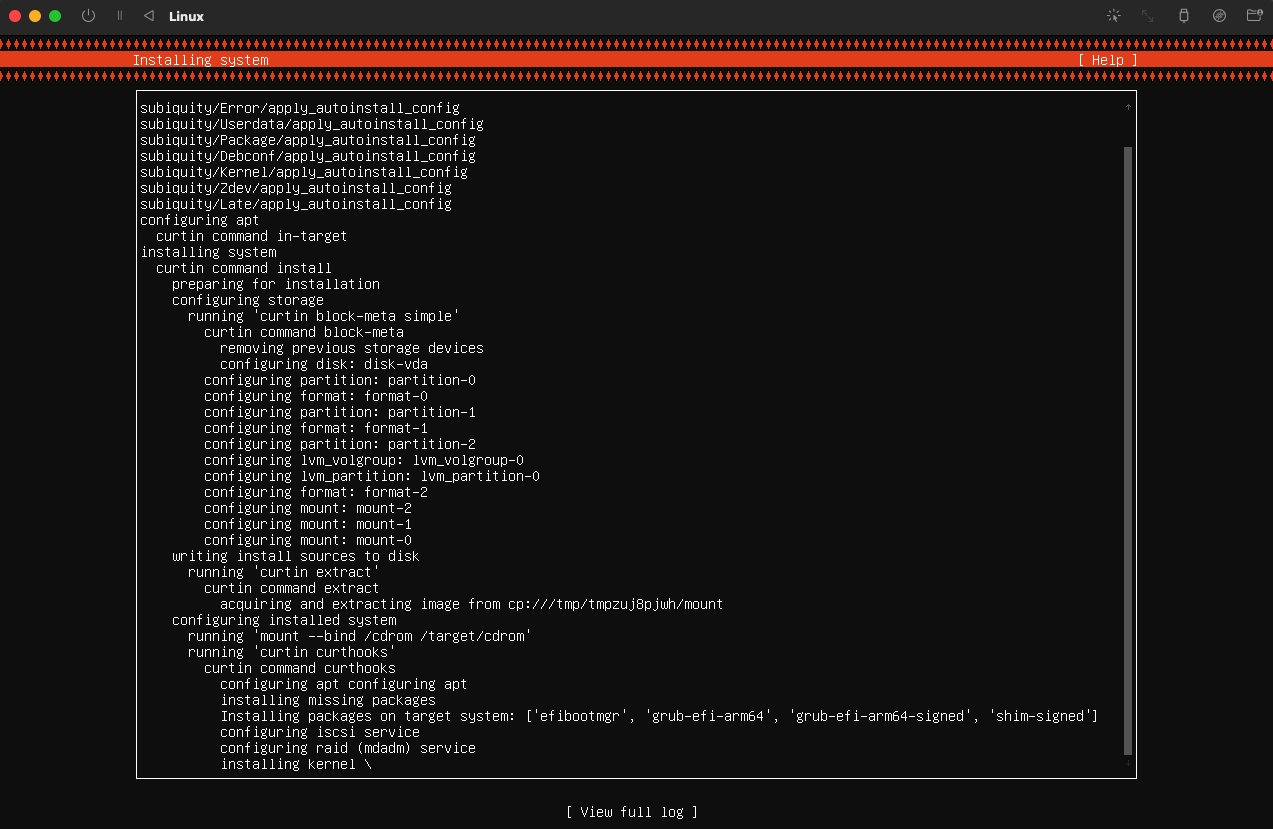Click the resize display arrows icon

point(1148,16)
